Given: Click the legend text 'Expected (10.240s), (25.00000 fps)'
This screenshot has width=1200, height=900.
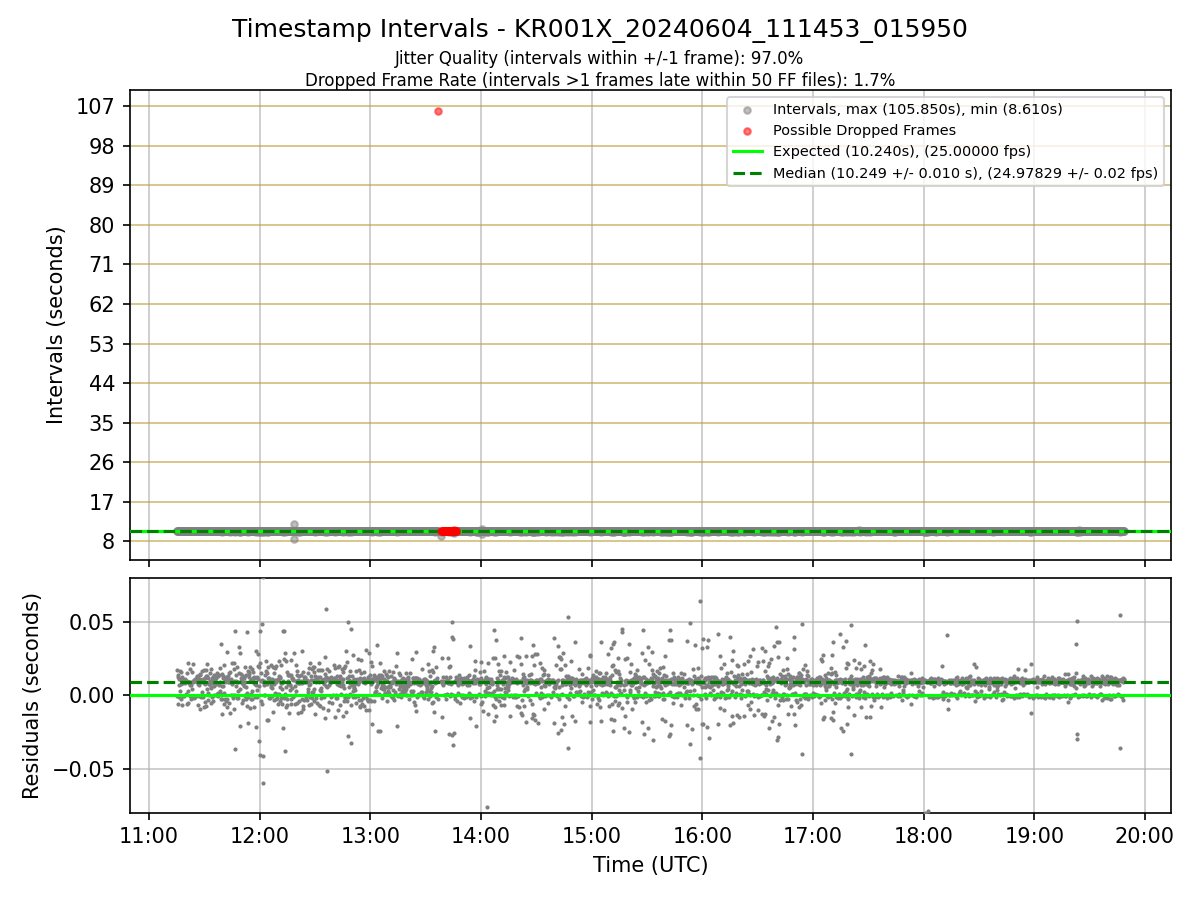Looking at the screenshot, I should (x=902, y=152).
